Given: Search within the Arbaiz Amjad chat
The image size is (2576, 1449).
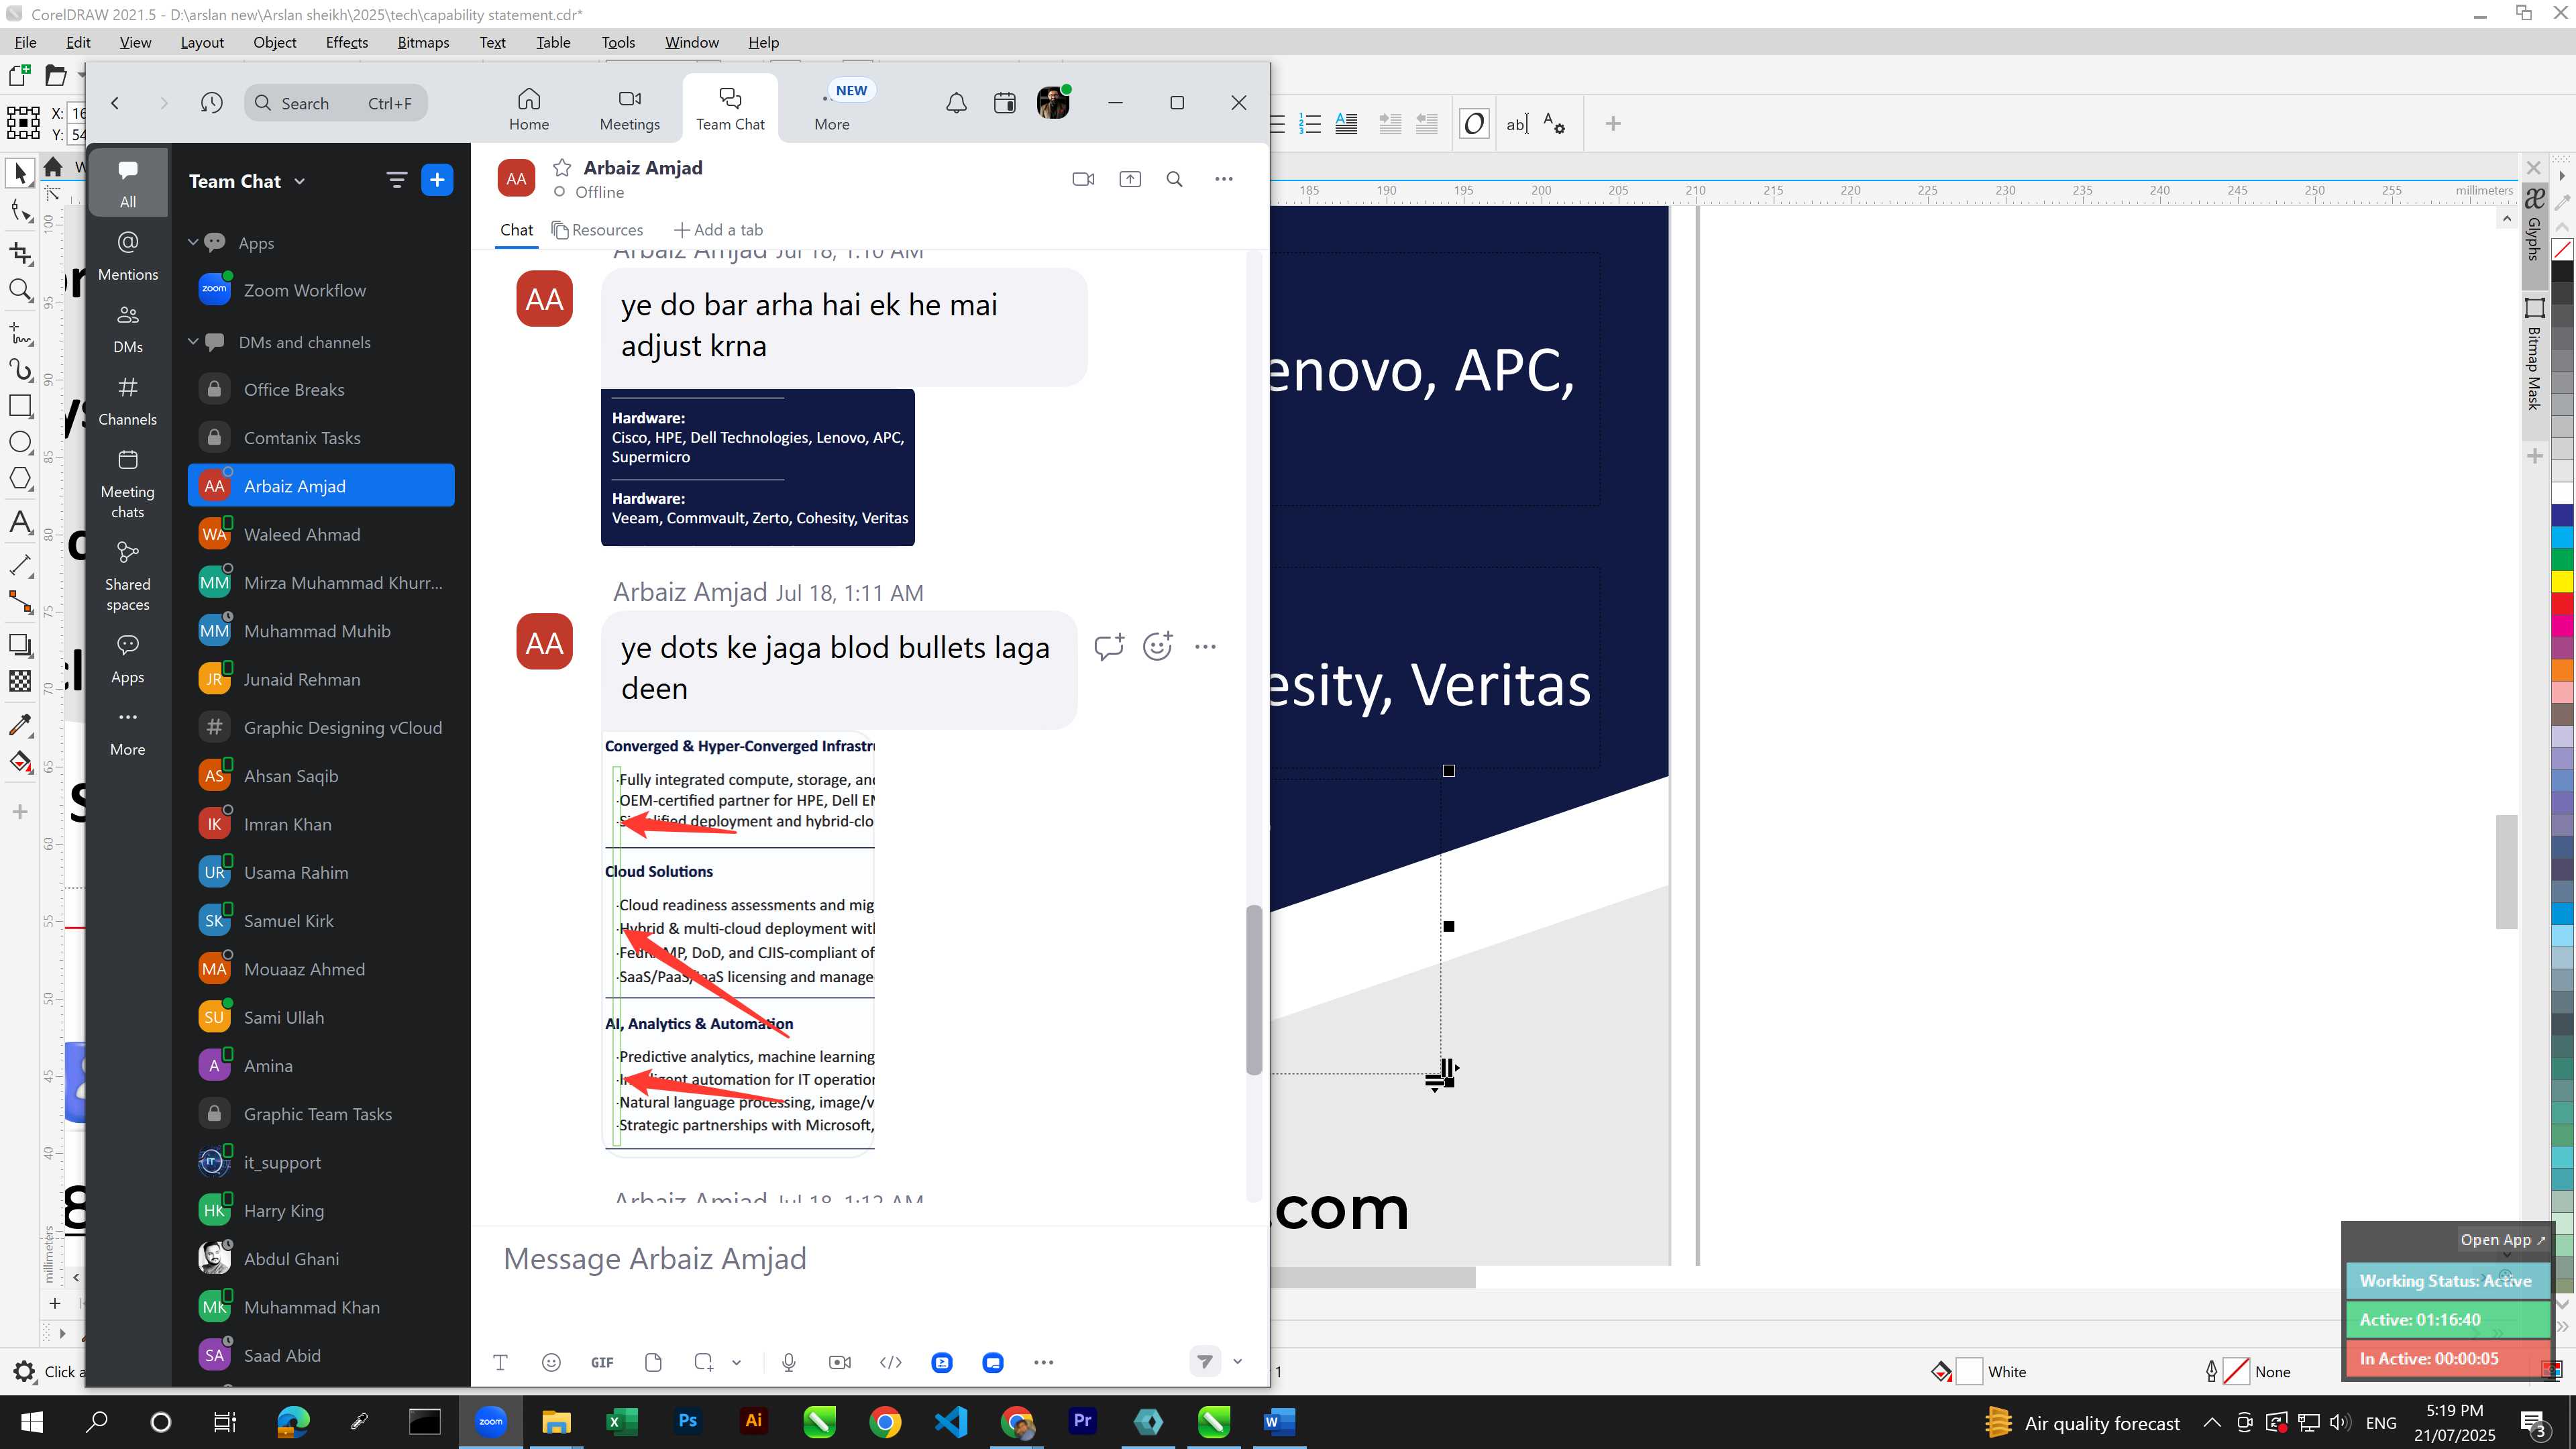Looking at the screenshot, I should [x=1175, y=179].
